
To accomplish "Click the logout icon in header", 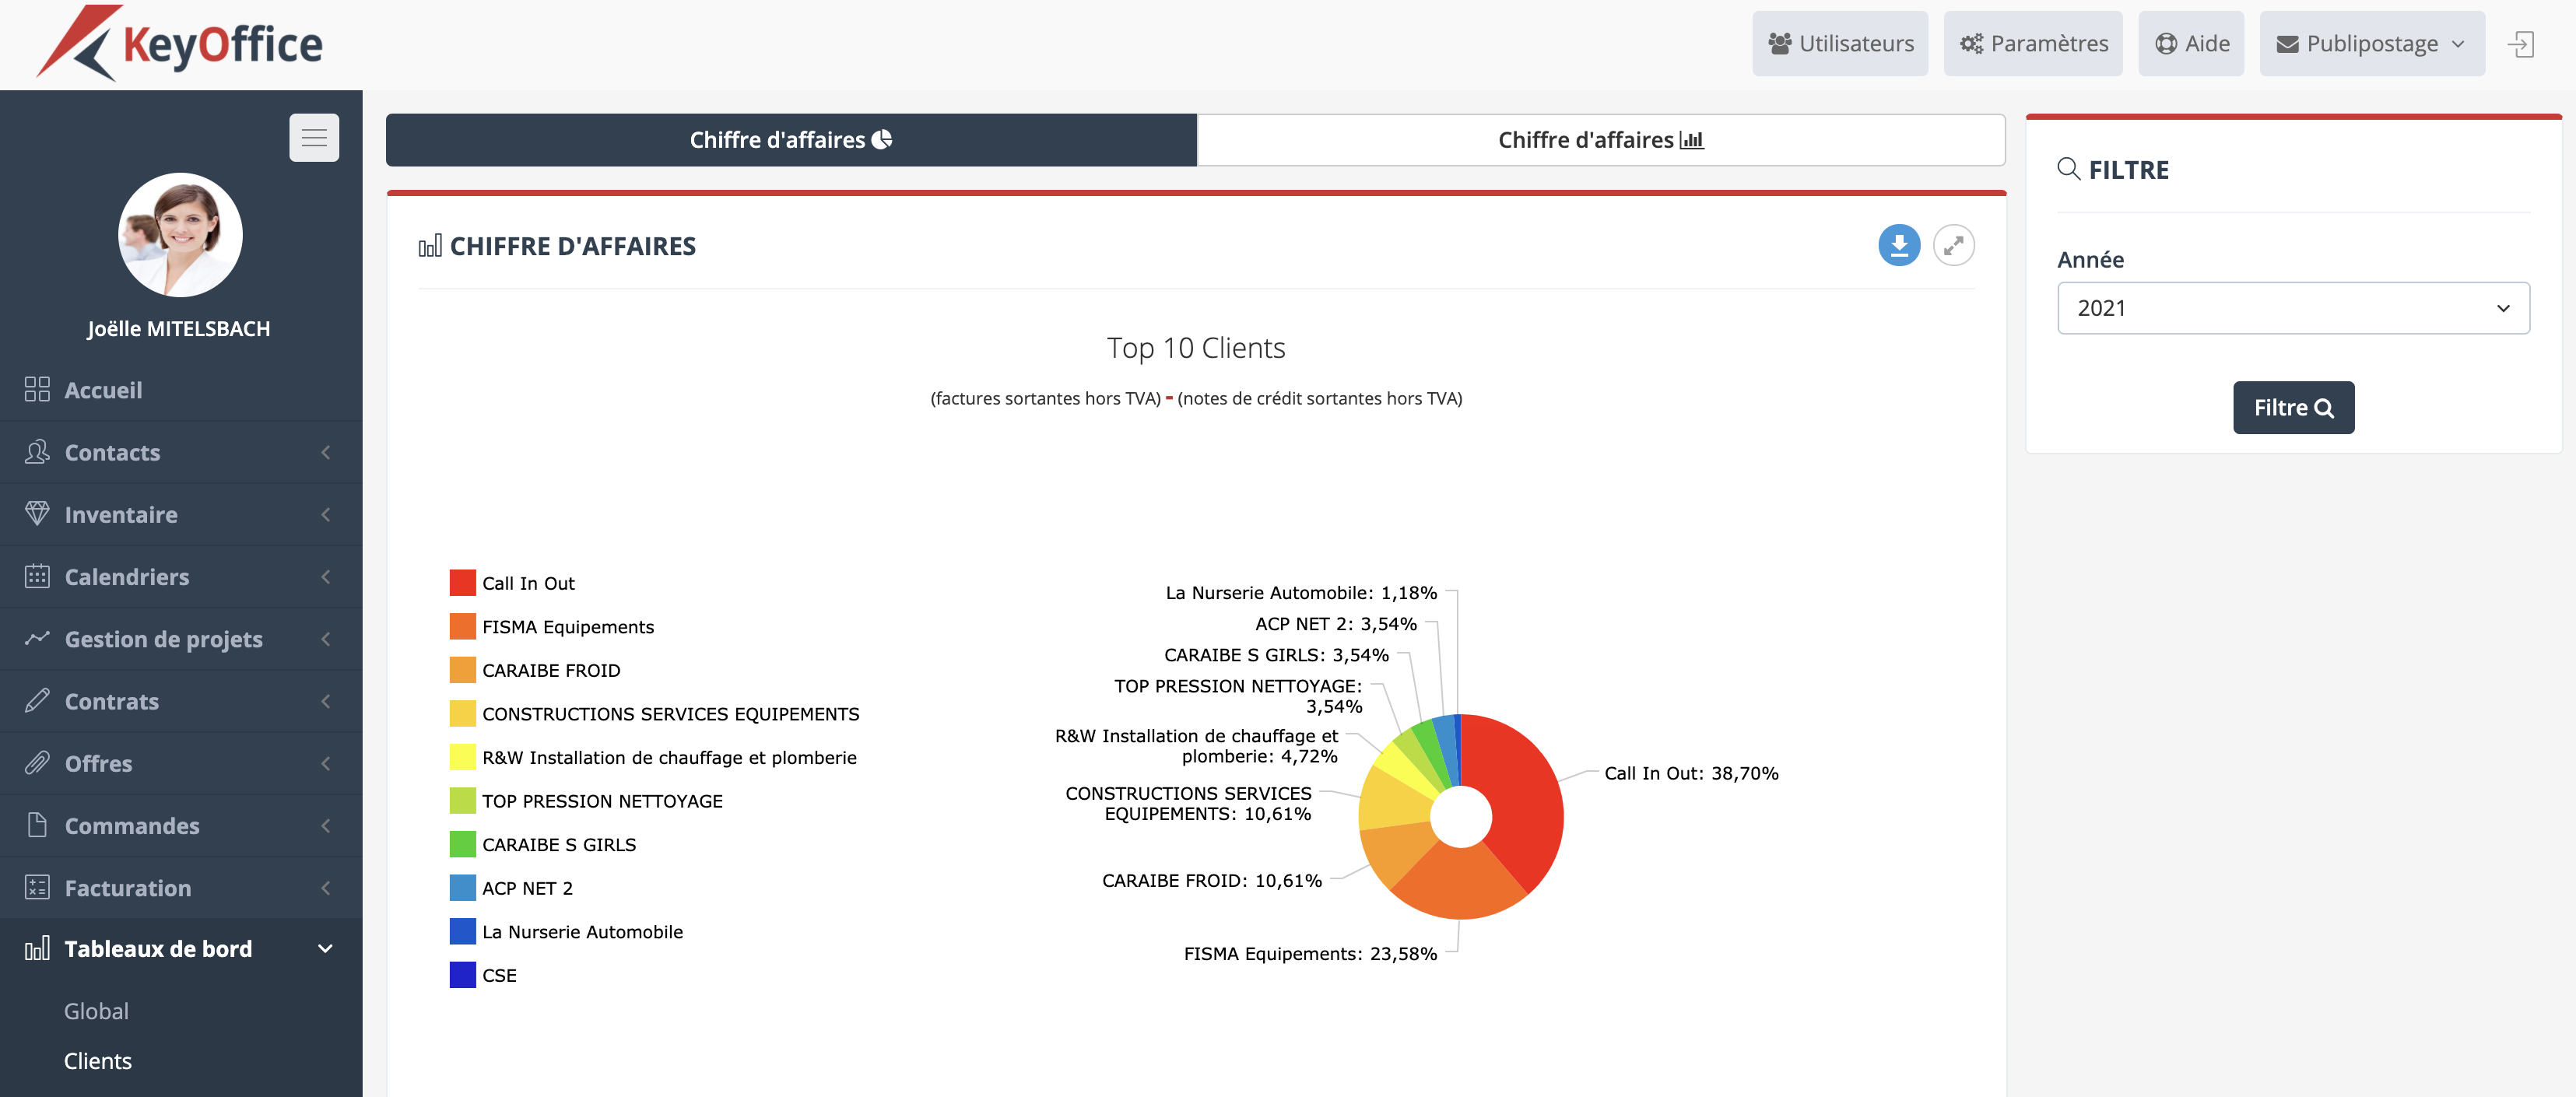I will point(2520,44).
